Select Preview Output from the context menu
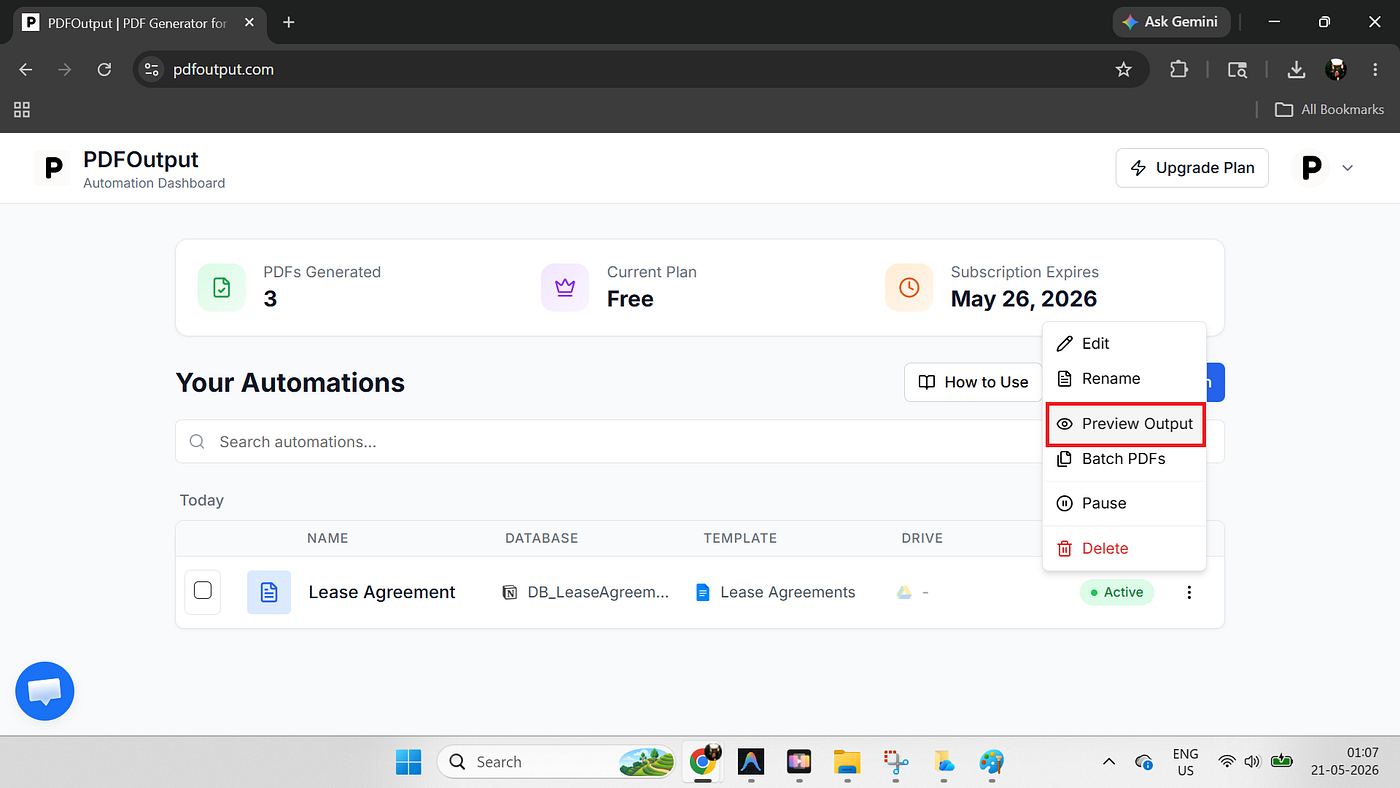This screenshot has height=788, width=1400. tap(1124, 423)
